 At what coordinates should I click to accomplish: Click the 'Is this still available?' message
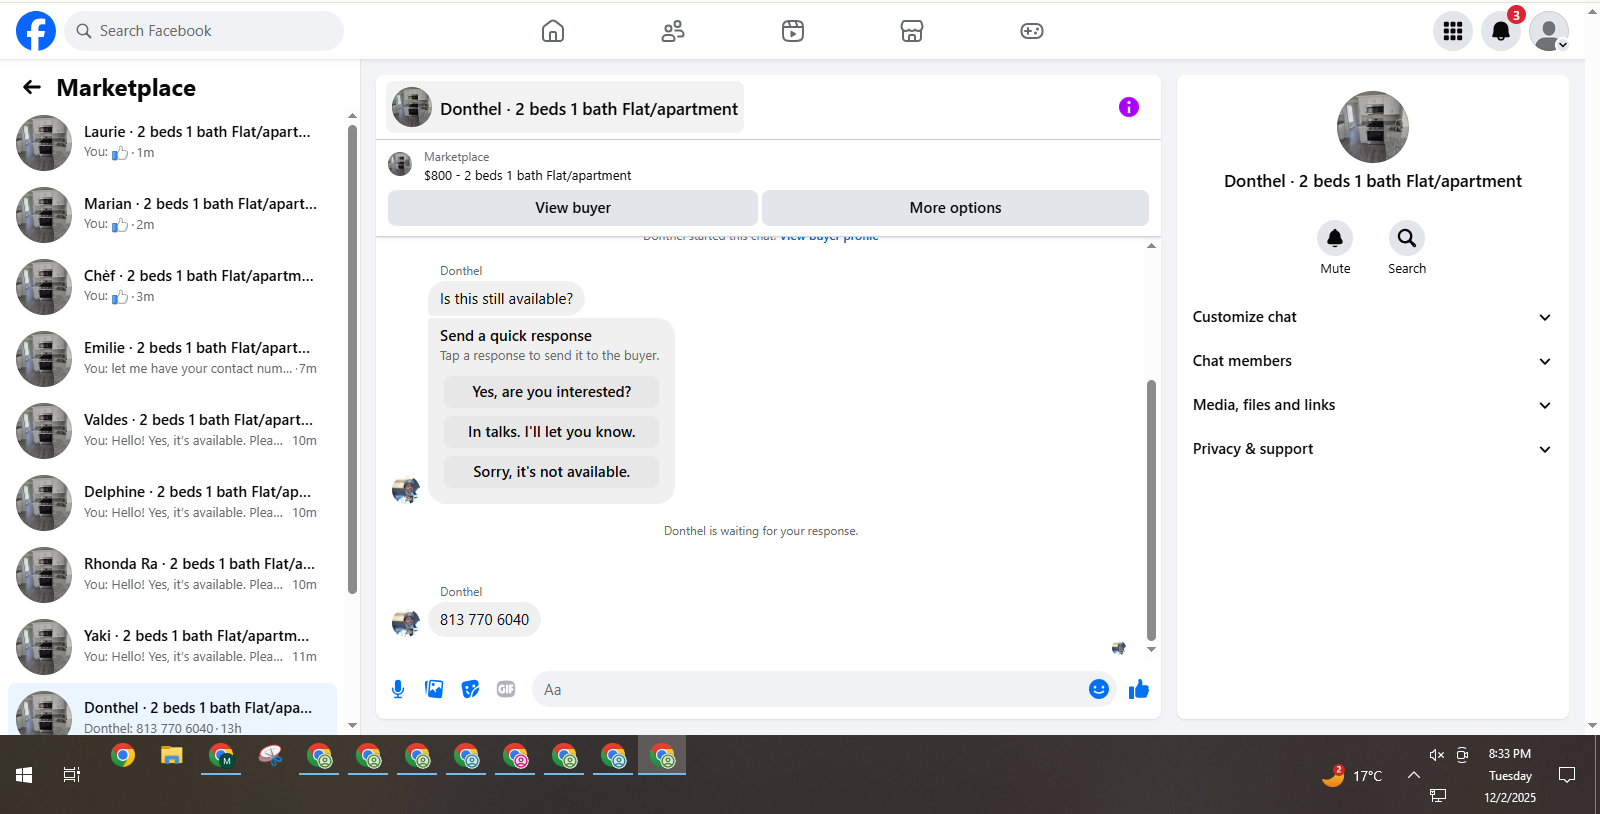coord(506,299)
